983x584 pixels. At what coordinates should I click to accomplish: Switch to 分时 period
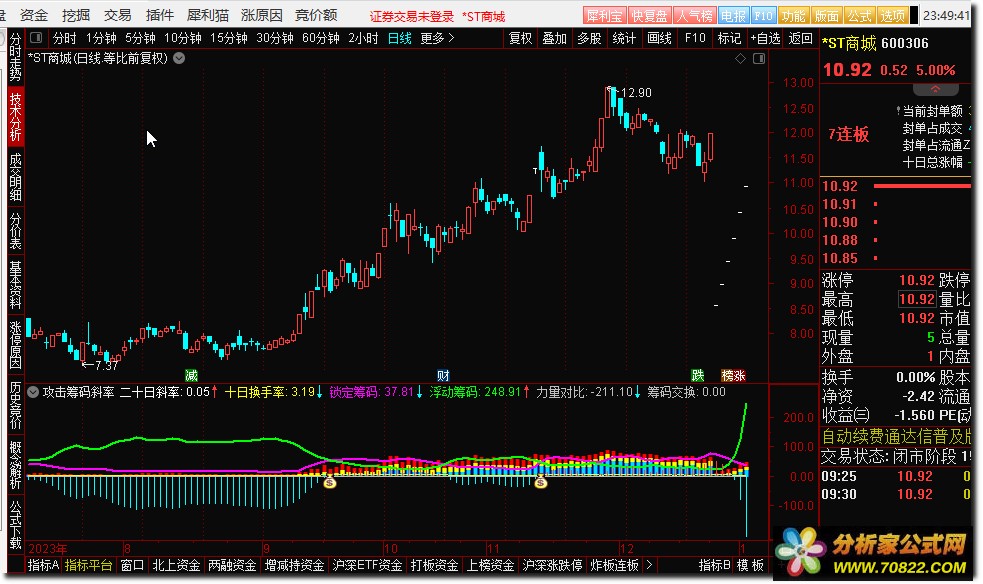point(65,38)
